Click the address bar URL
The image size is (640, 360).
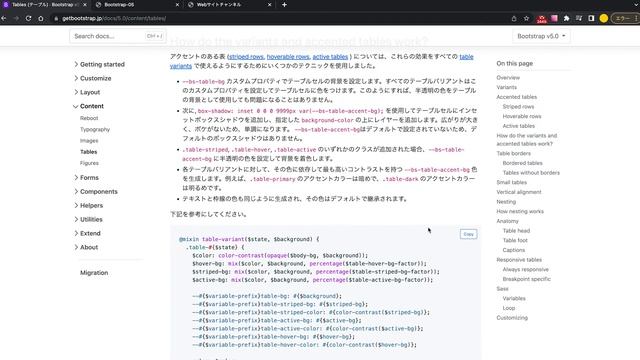point(114,18)
